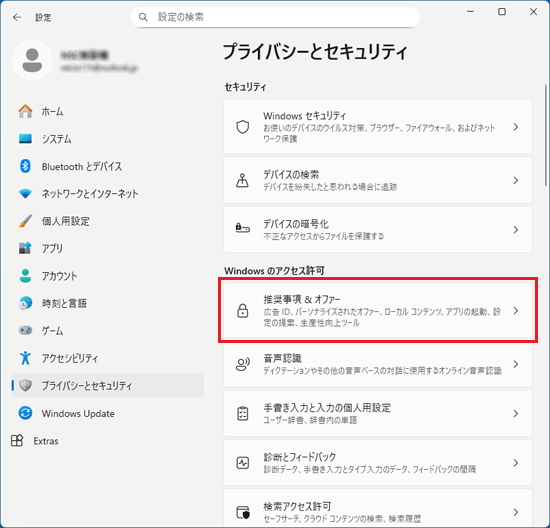Open the 音声認識 card
550x528 pixels.
click(378, 364)
